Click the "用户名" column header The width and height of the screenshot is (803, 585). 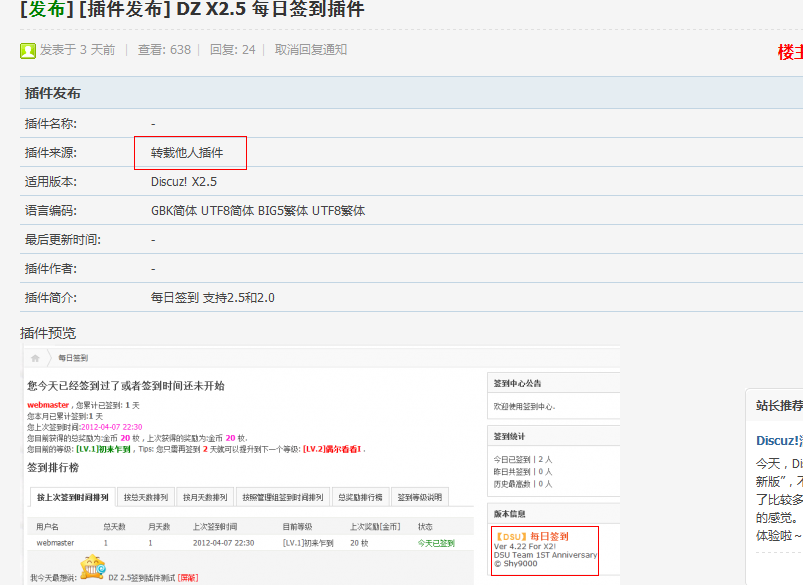pyautogui.click(x=48, y=527)
